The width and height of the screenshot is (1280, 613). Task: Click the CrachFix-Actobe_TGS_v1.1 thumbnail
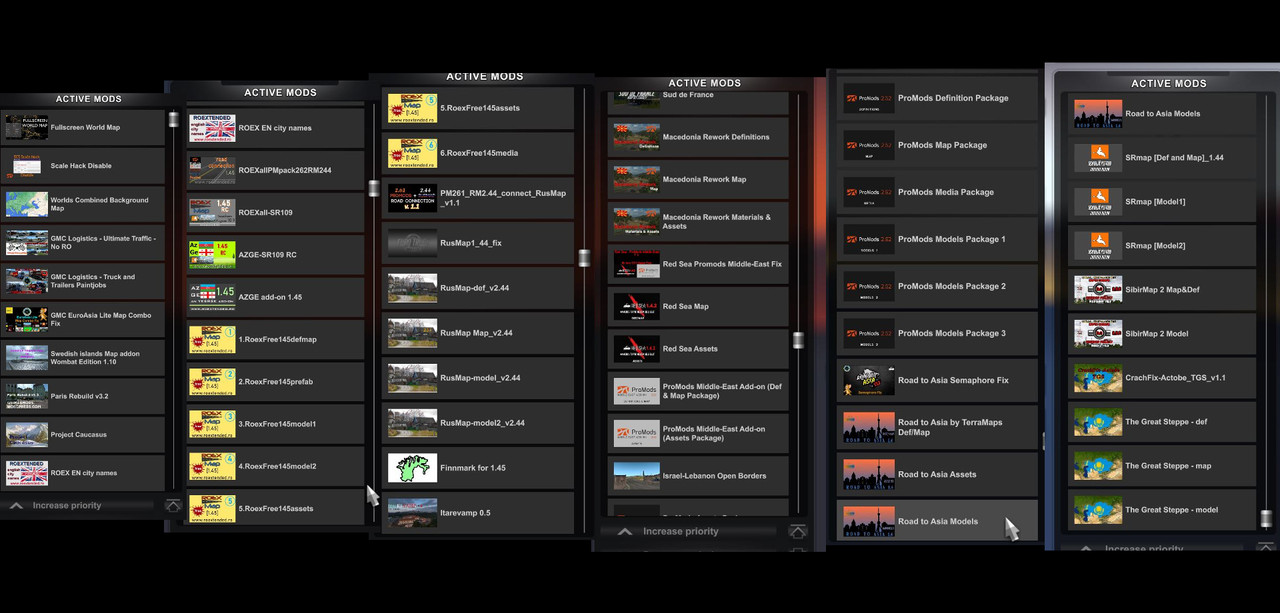pos(1098,378)
